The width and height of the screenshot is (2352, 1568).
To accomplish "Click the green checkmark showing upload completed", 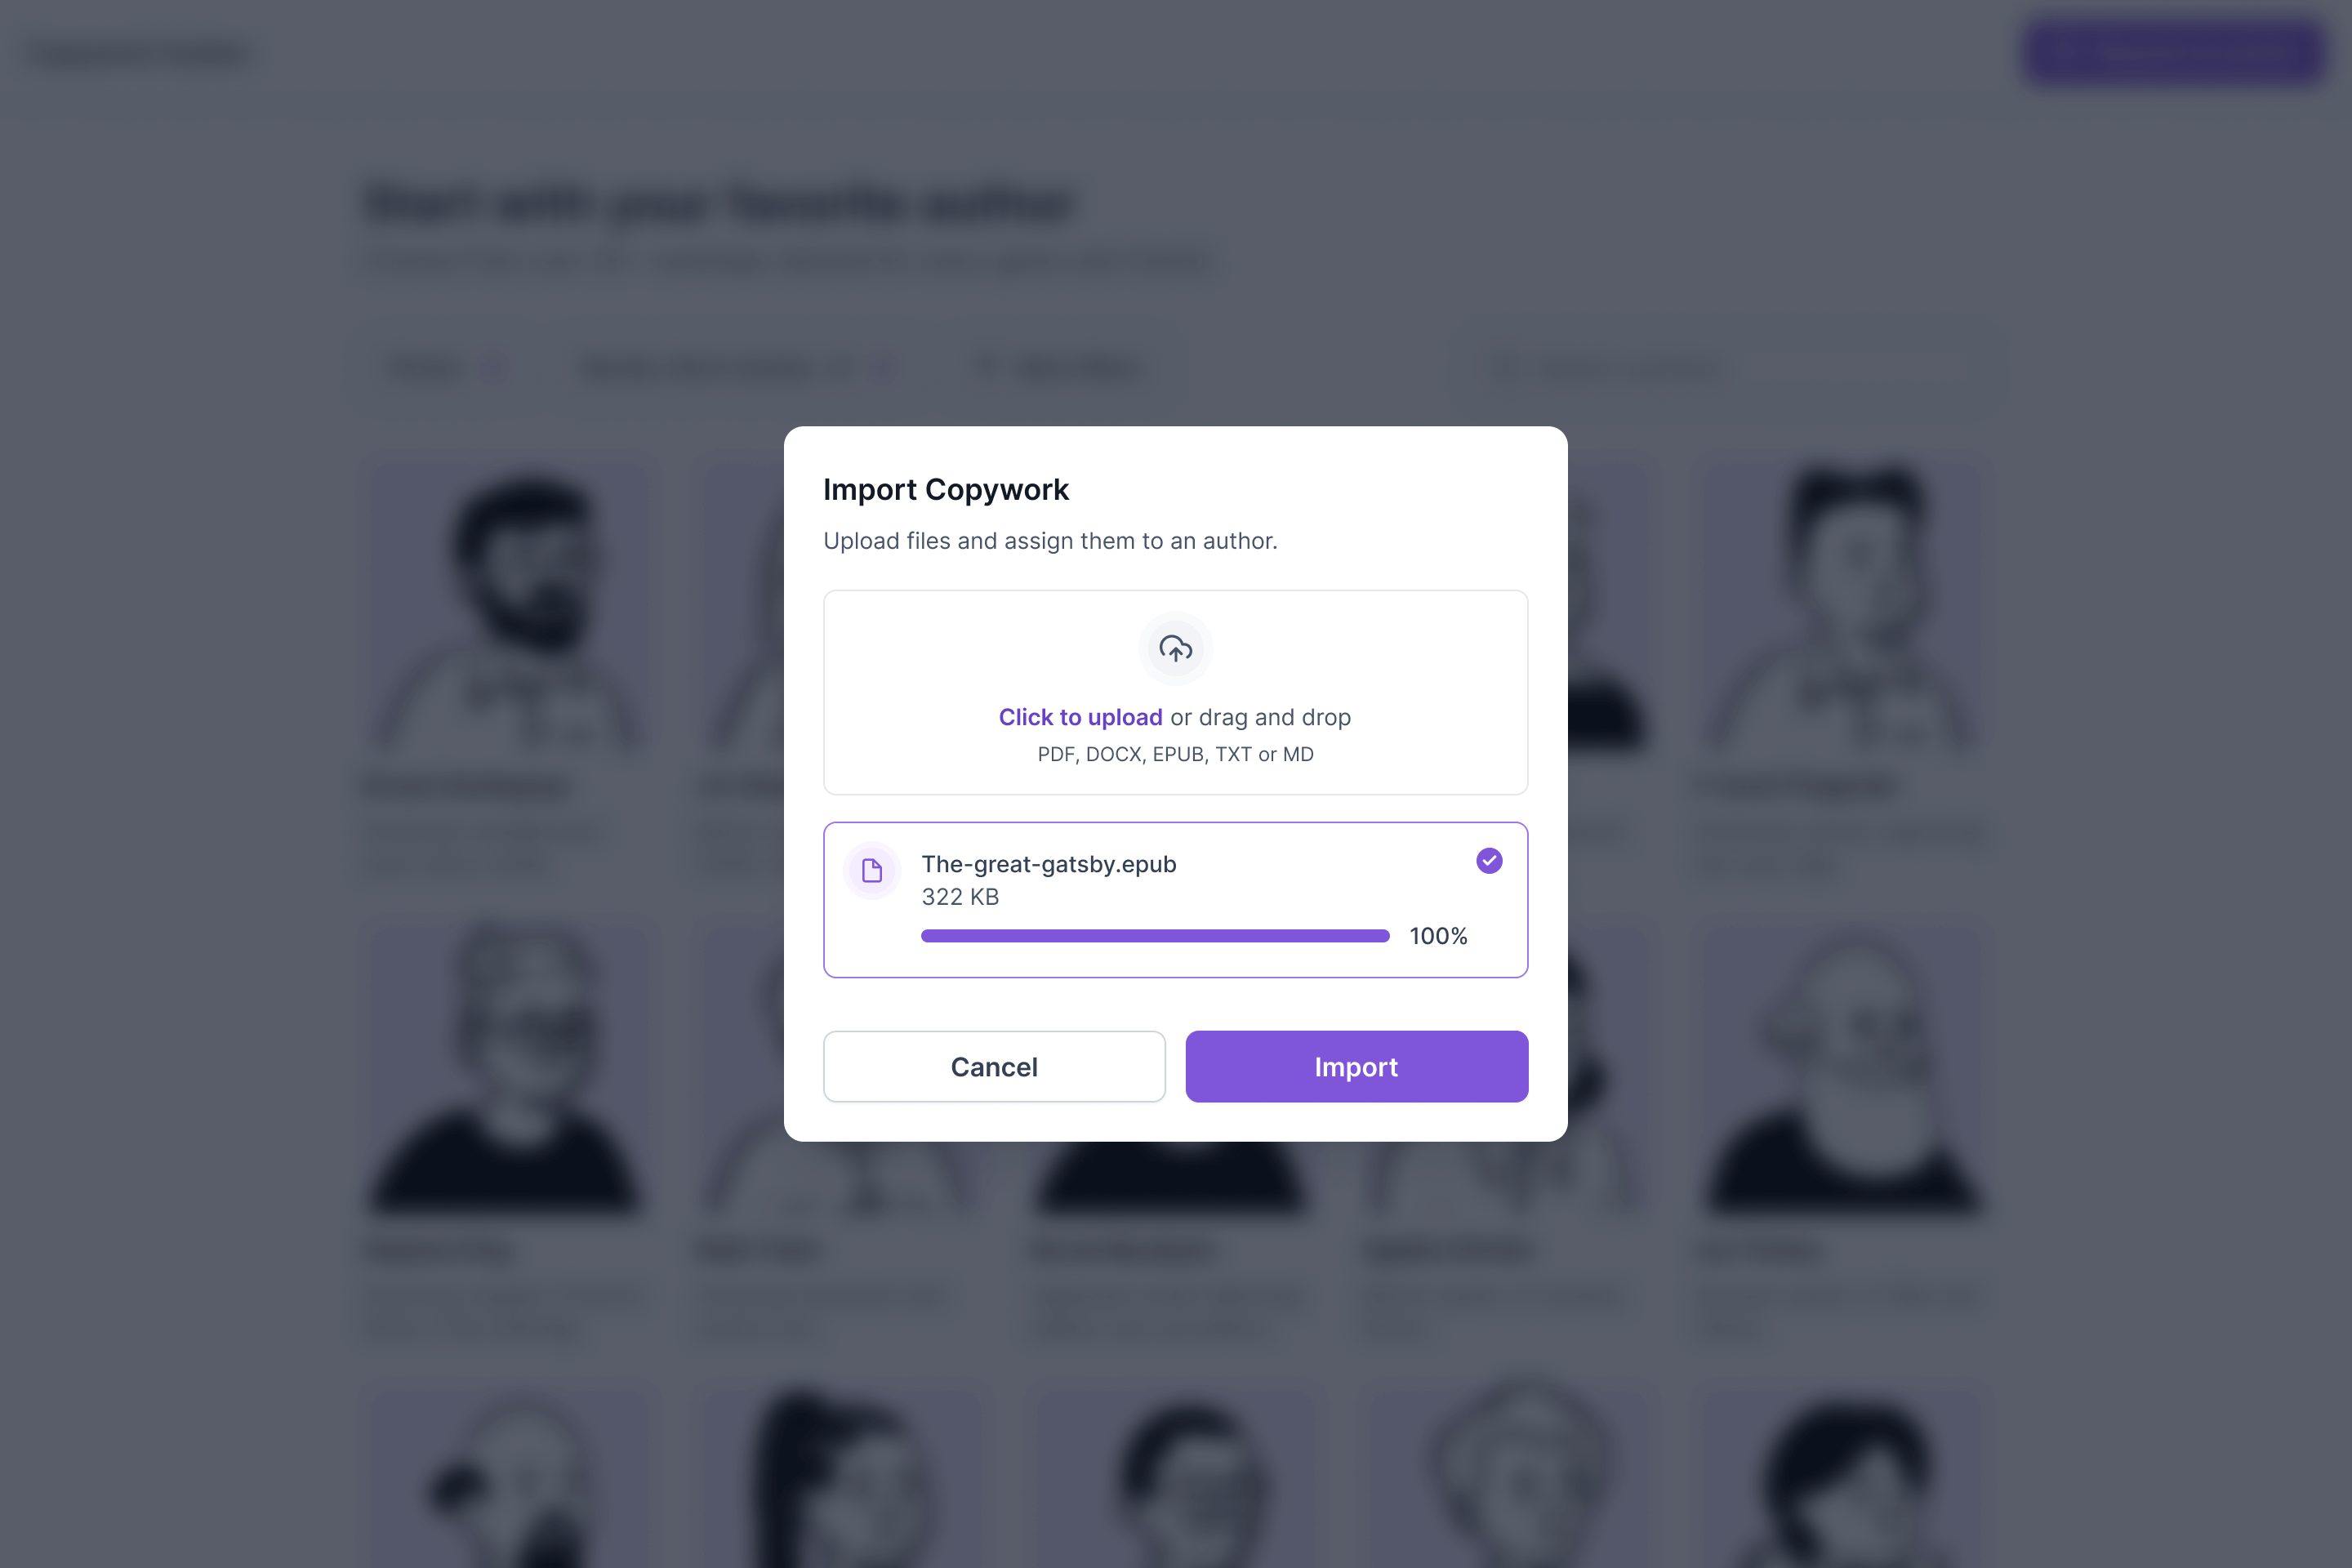I will (x=1489, y=860).
